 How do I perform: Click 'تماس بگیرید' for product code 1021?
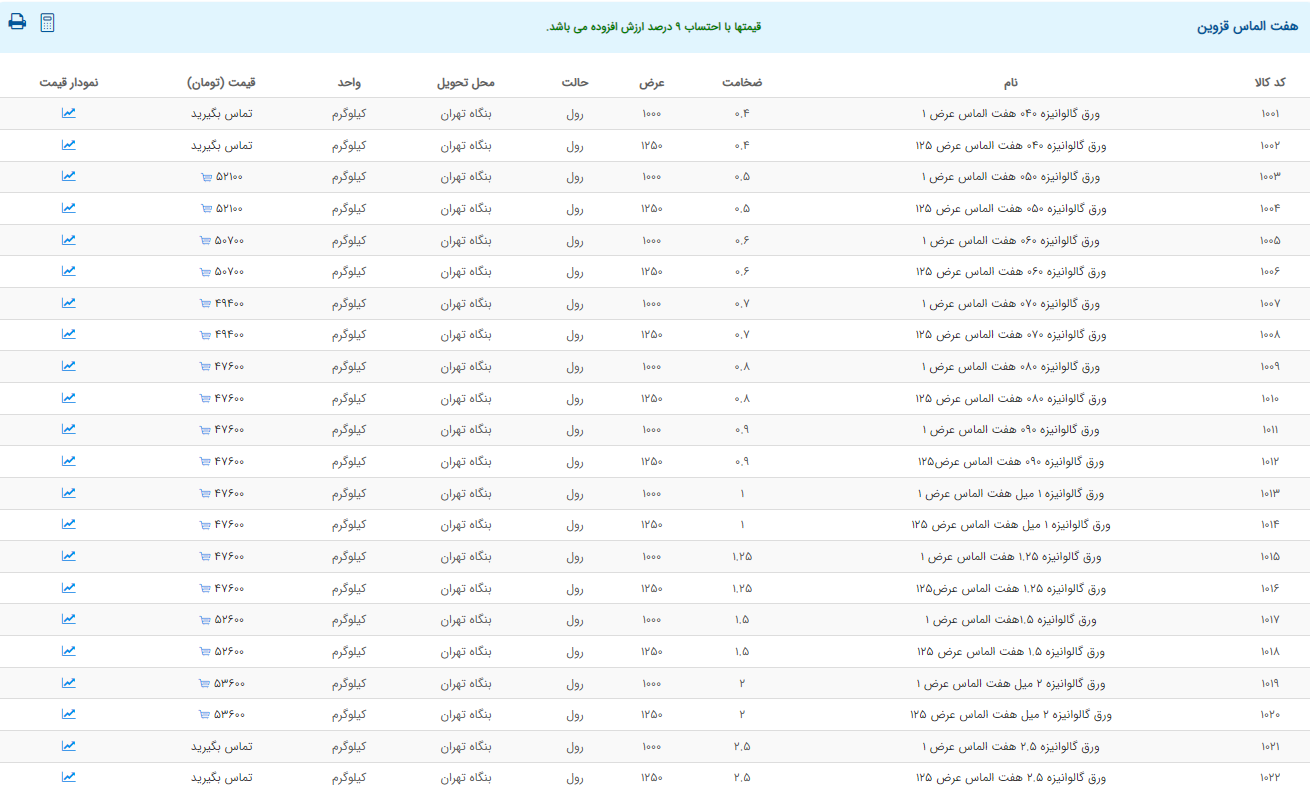click(221, 747)
